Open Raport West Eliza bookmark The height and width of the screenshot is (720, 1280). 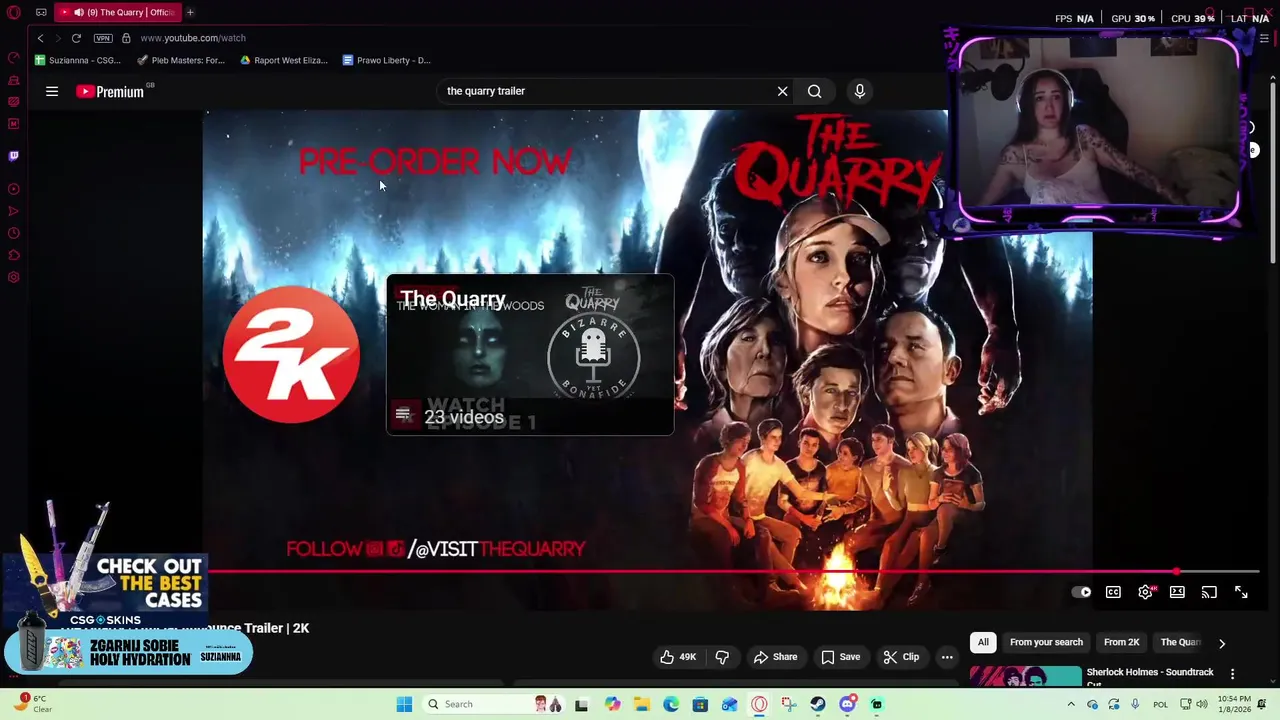click(x=284, y=60)
